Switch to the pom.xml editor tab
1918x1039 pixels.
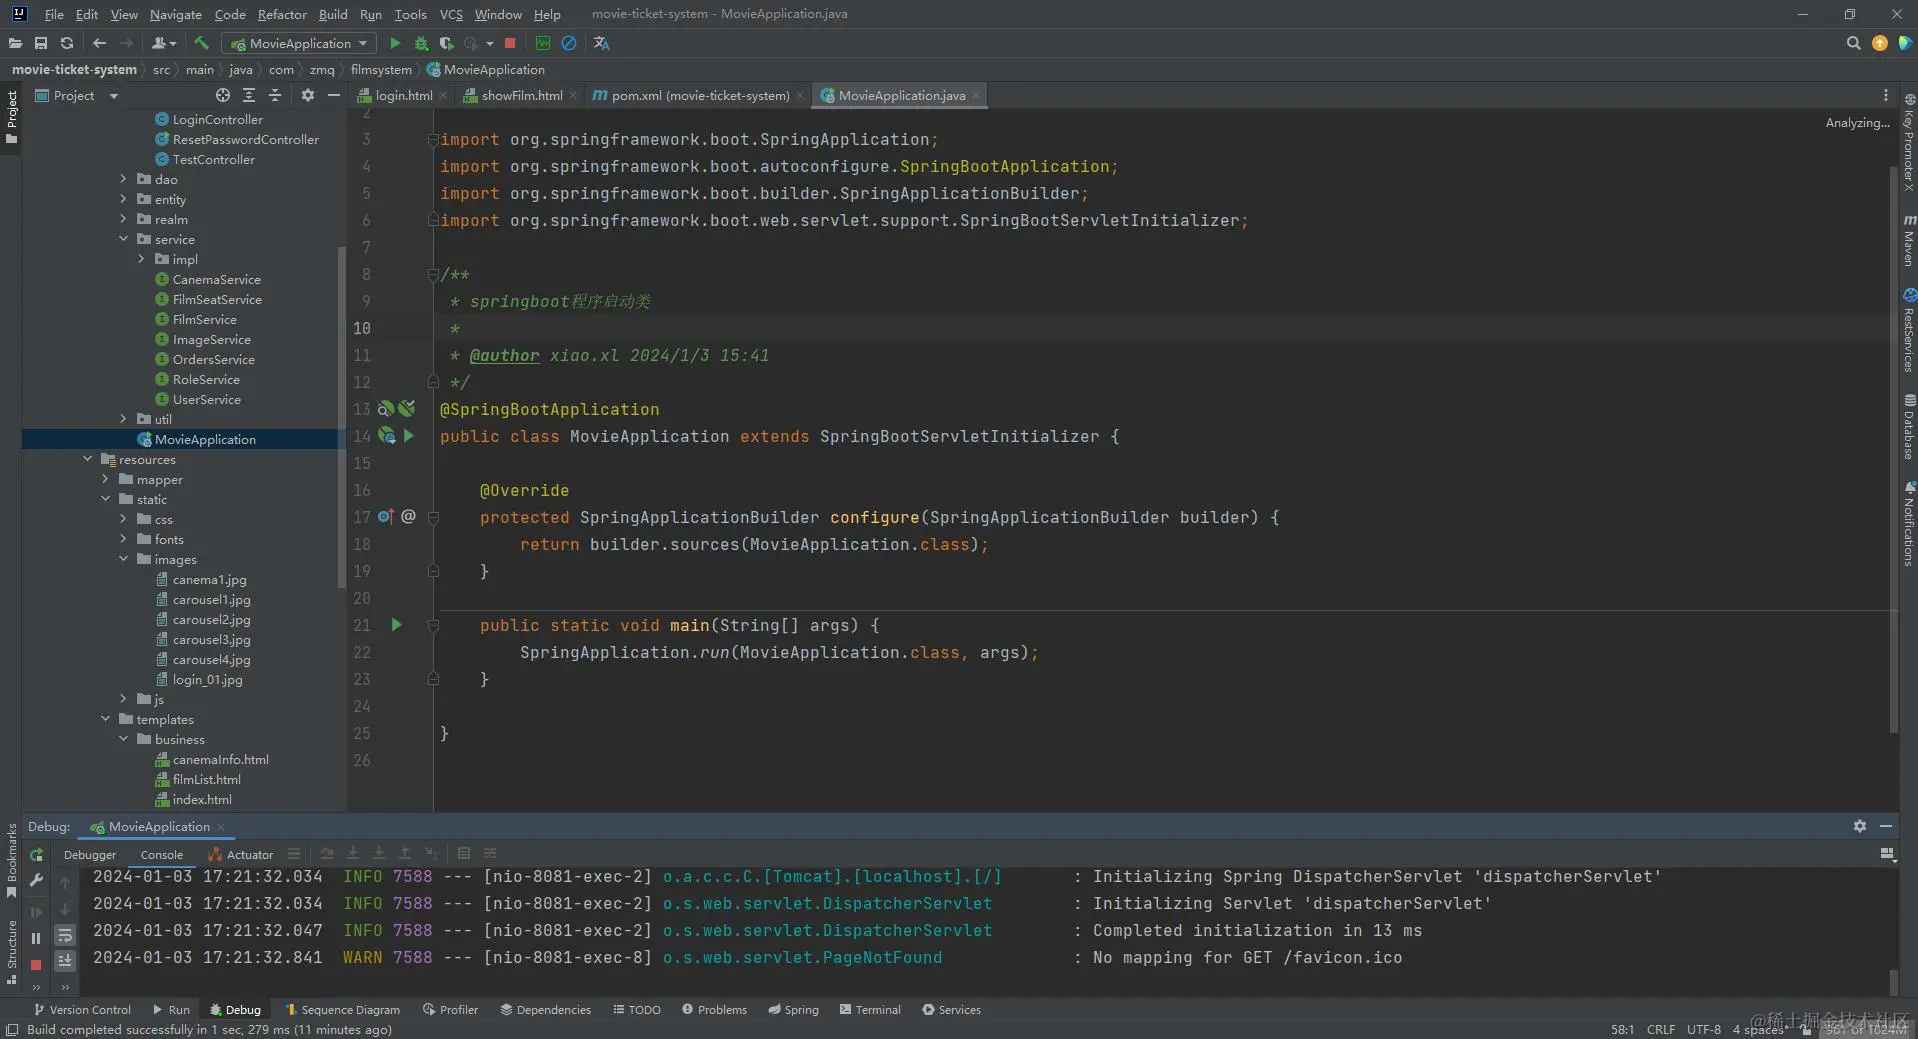[699, 95]
